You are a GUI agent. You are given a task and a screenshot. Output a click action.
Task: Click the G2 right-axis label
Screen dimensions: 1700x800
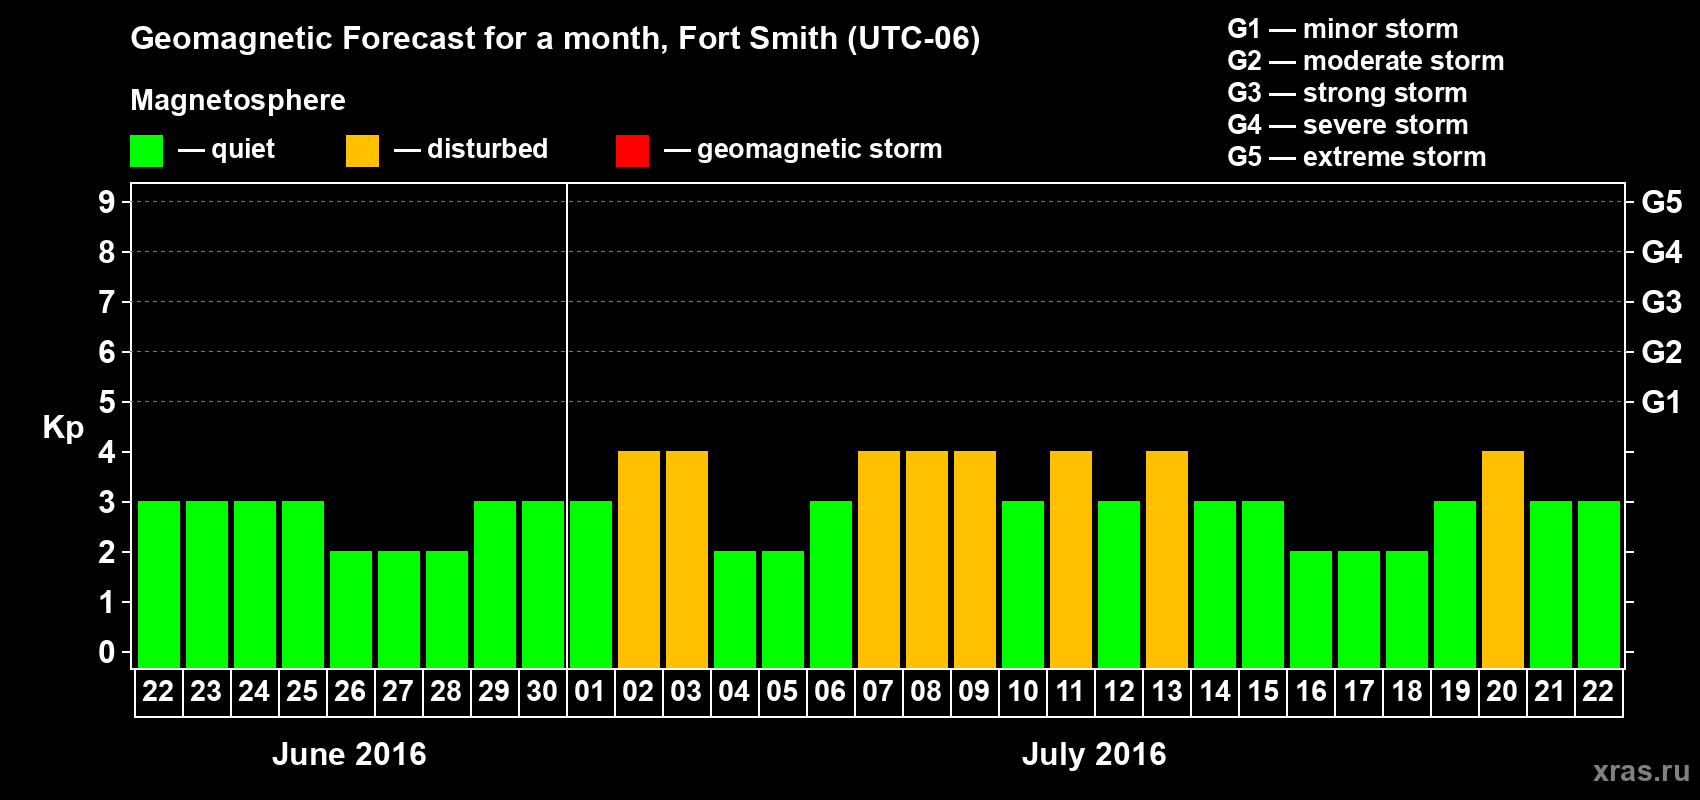click(1662, 352)
